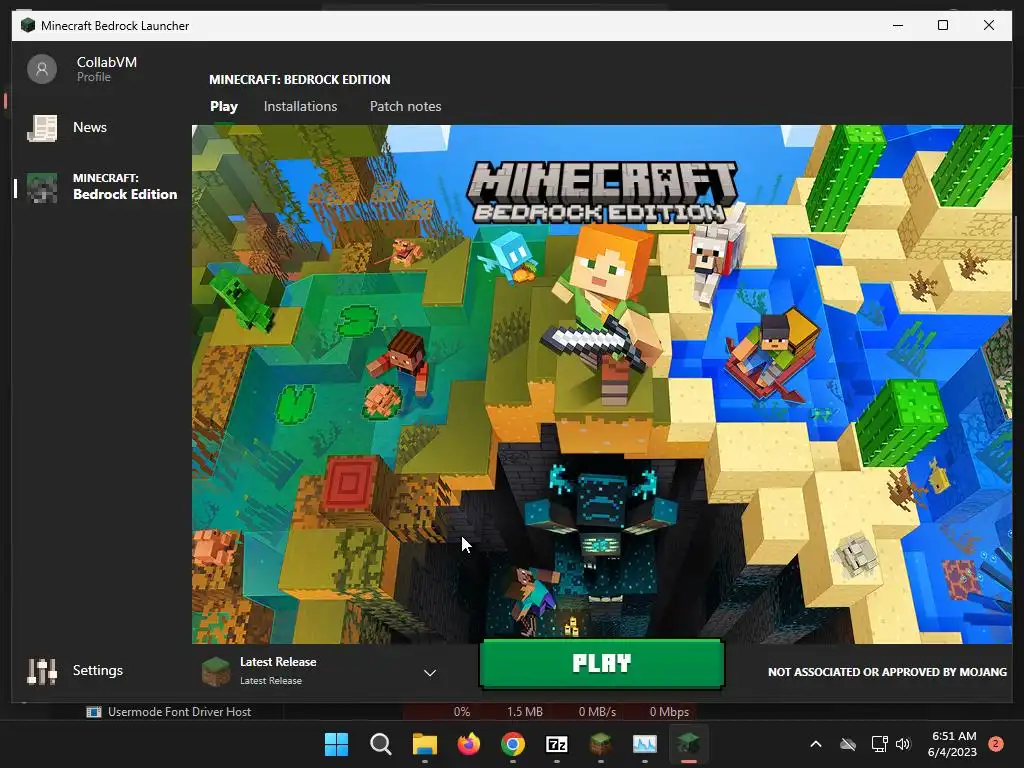Launch Firefox from the taskbar
1024x768 pixels.
tap(468, 744)
